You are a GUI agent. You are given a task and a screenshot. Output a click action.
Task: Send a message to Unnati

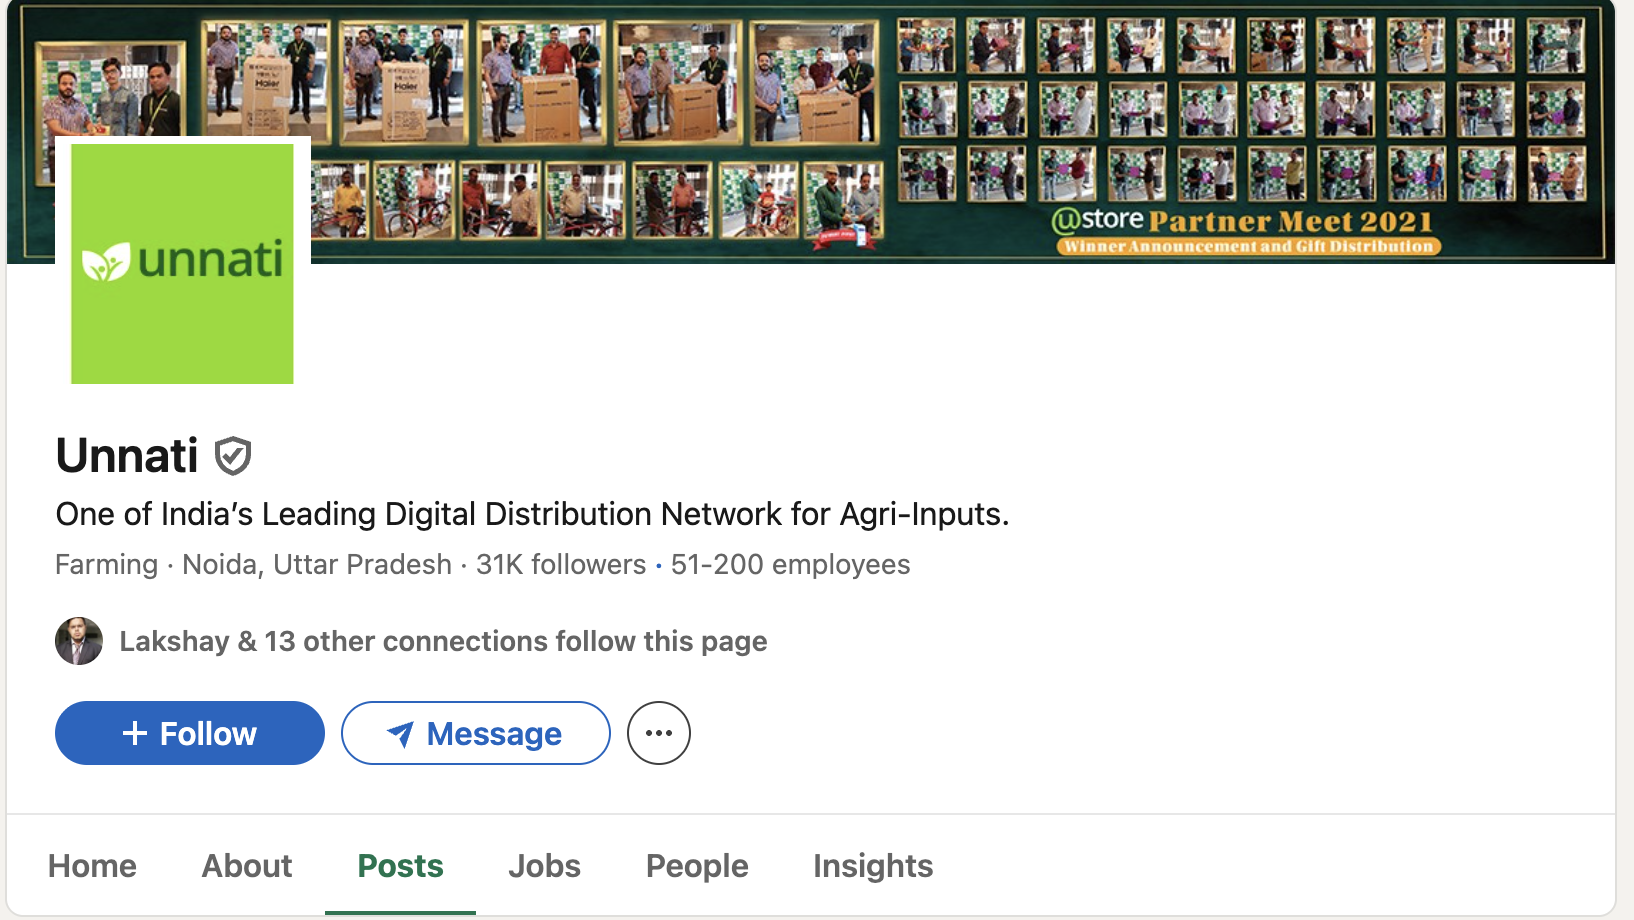[476, 733]
